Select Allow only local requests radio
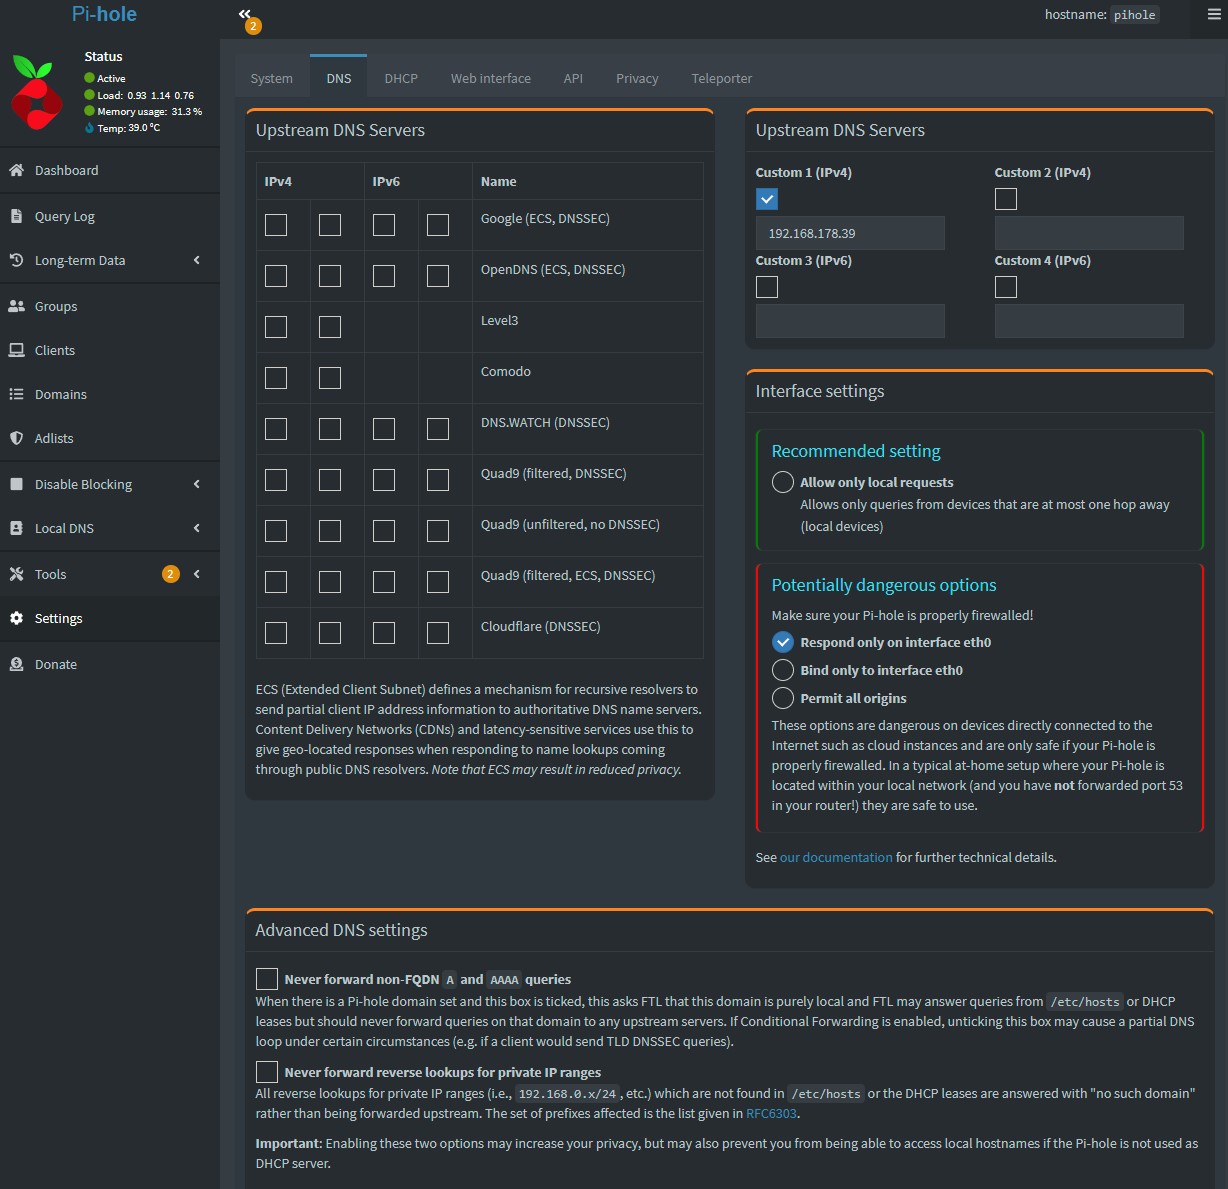The image size is (1228, 1189). click(783, 482)
